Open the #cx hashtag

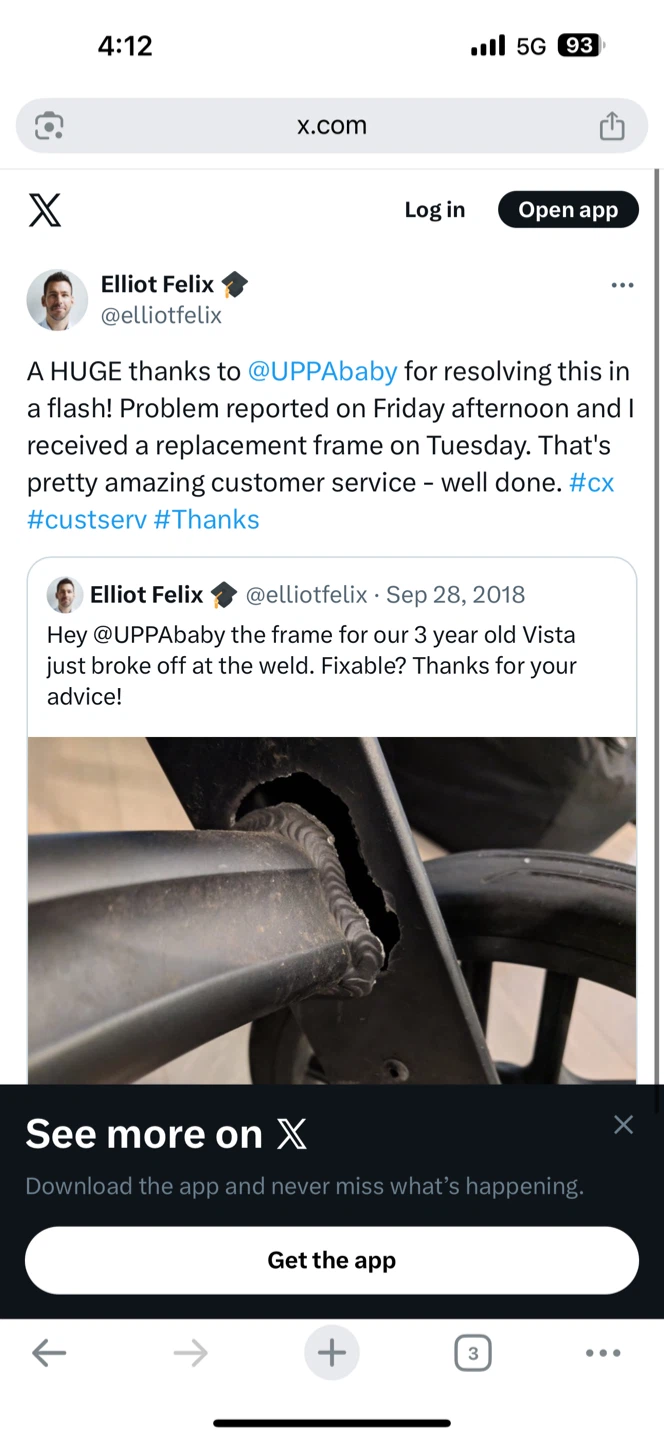(x=591, y=482)
